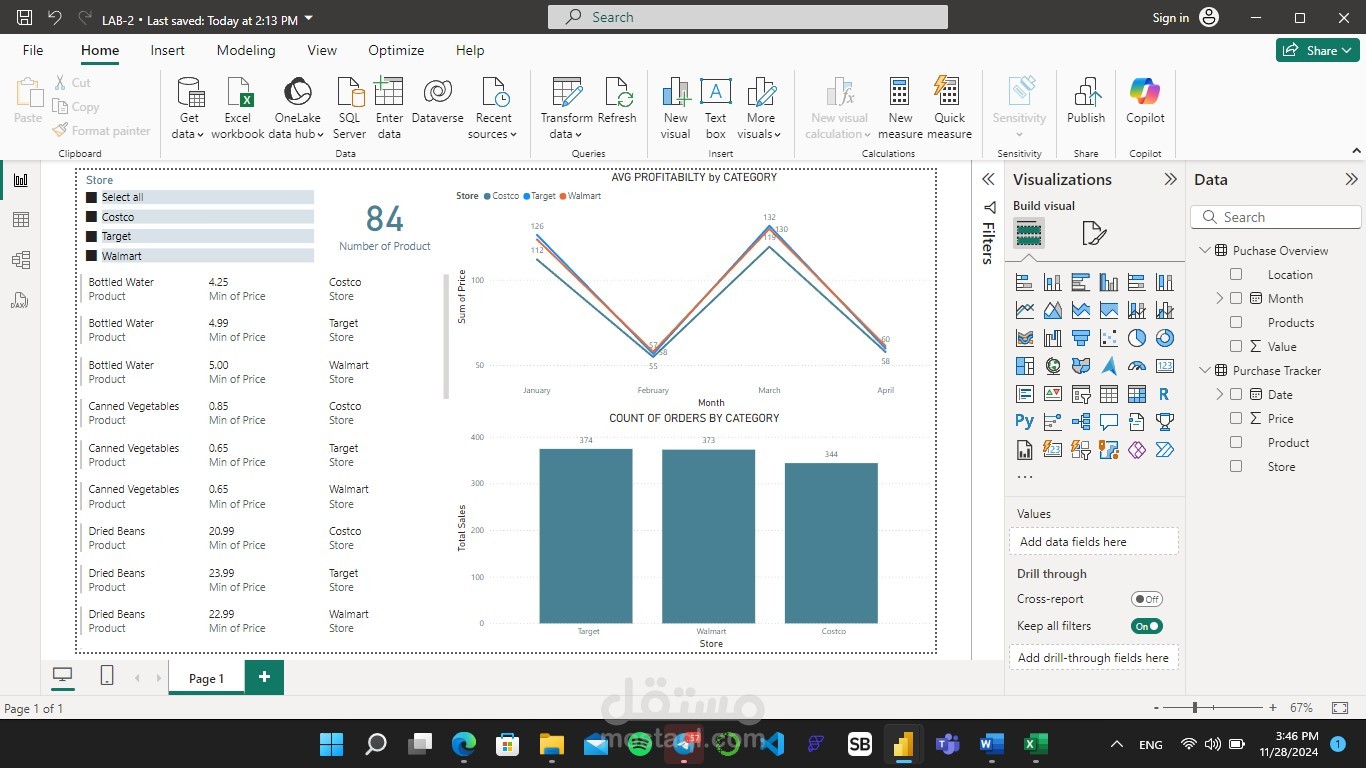Turn off Keep all filters
Screen dimensions: 1366x768
(x=1147, y=626)
